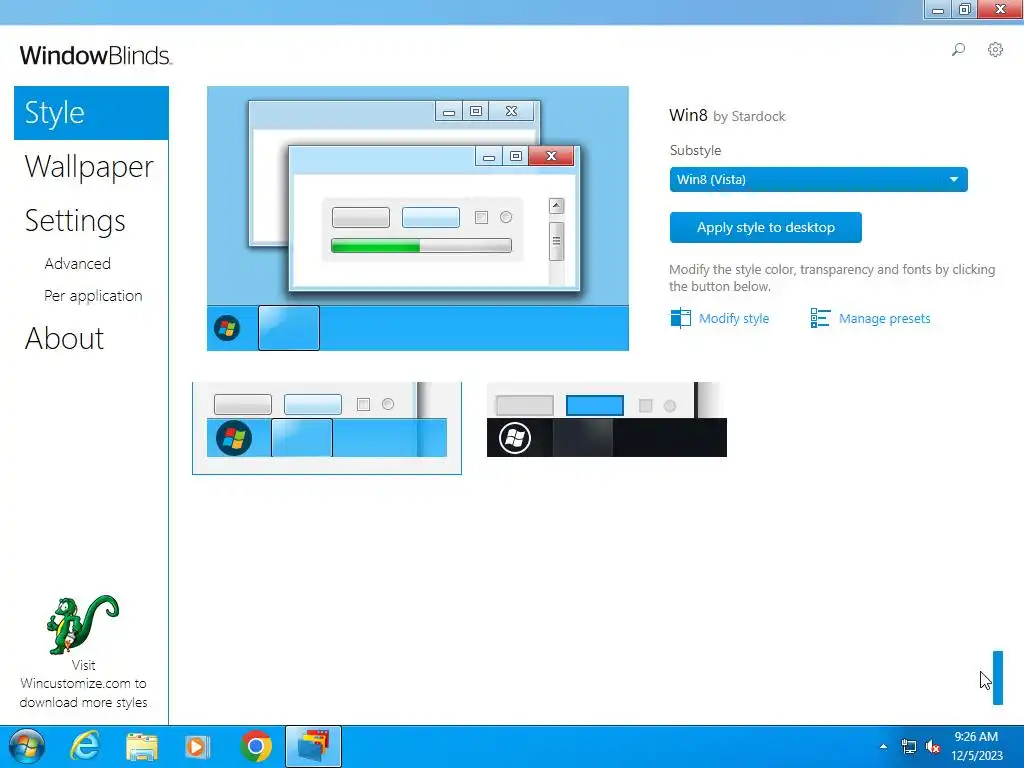Click the Modify style icon
This screenshot has height=768, width=1024.
(680, 318)
